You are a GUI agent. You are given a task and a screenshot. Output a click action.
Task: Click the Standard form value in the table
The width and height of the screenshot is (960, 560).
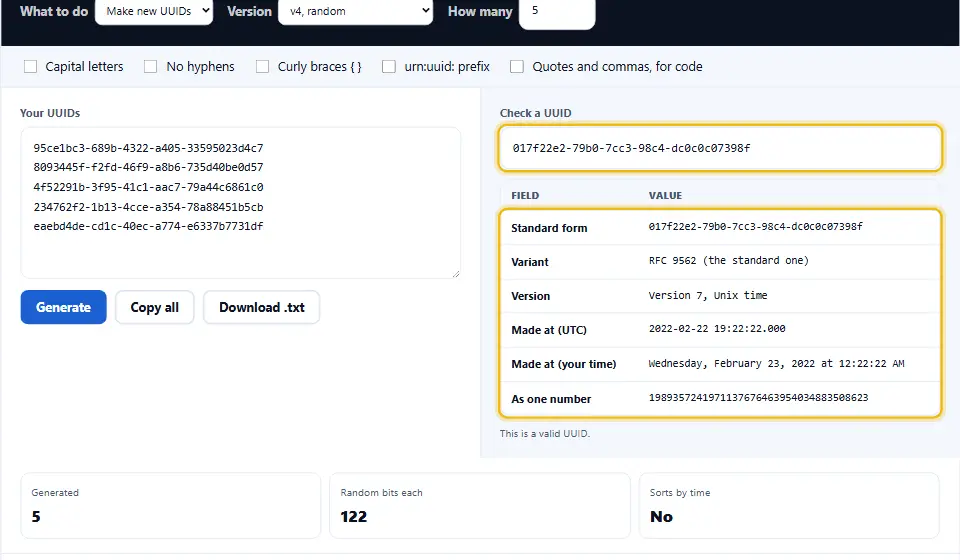point(756,226)
